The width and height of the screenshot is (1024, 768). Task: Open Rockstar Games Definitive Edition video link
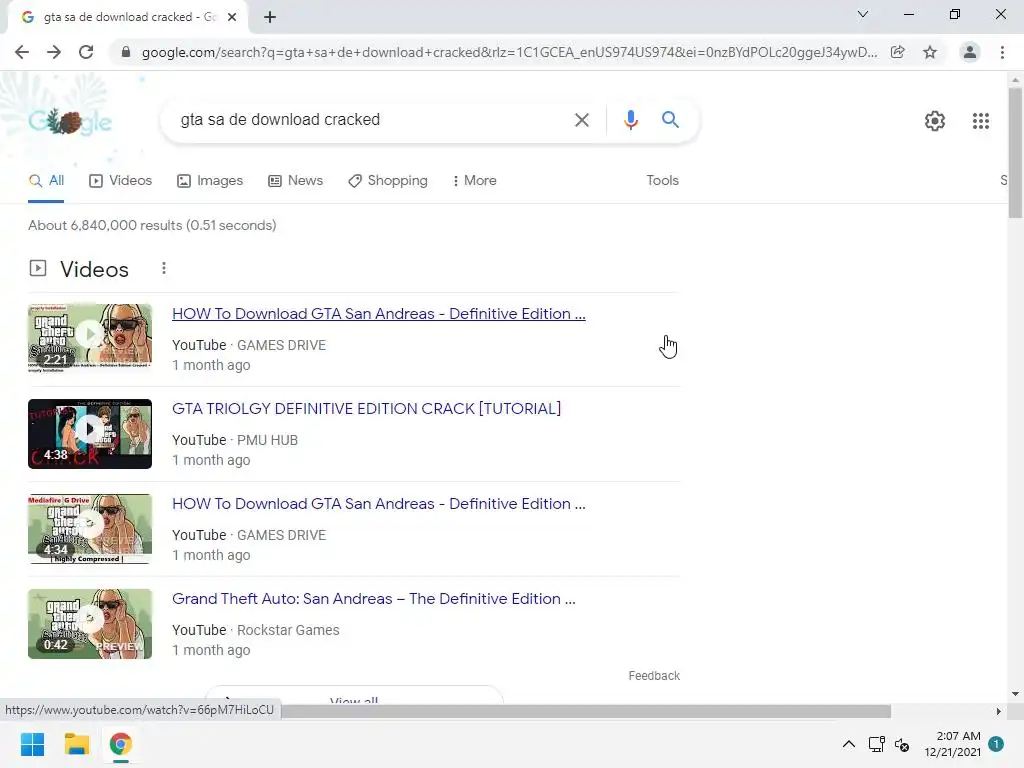(374, 599)
